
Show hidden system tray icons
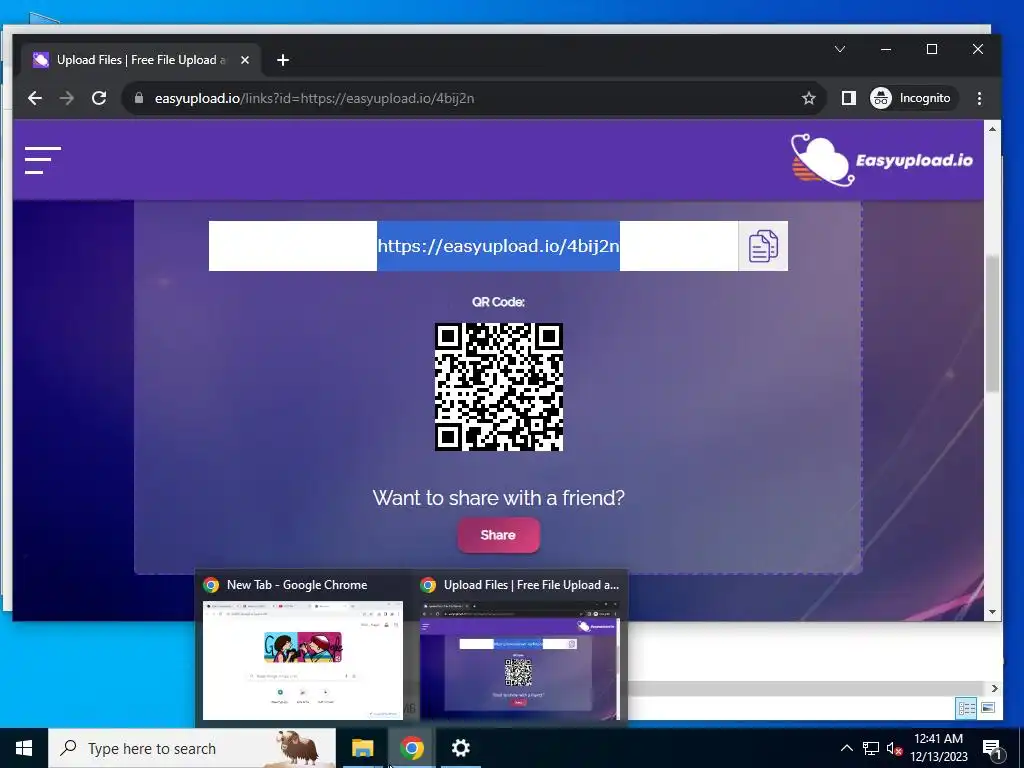846,748
